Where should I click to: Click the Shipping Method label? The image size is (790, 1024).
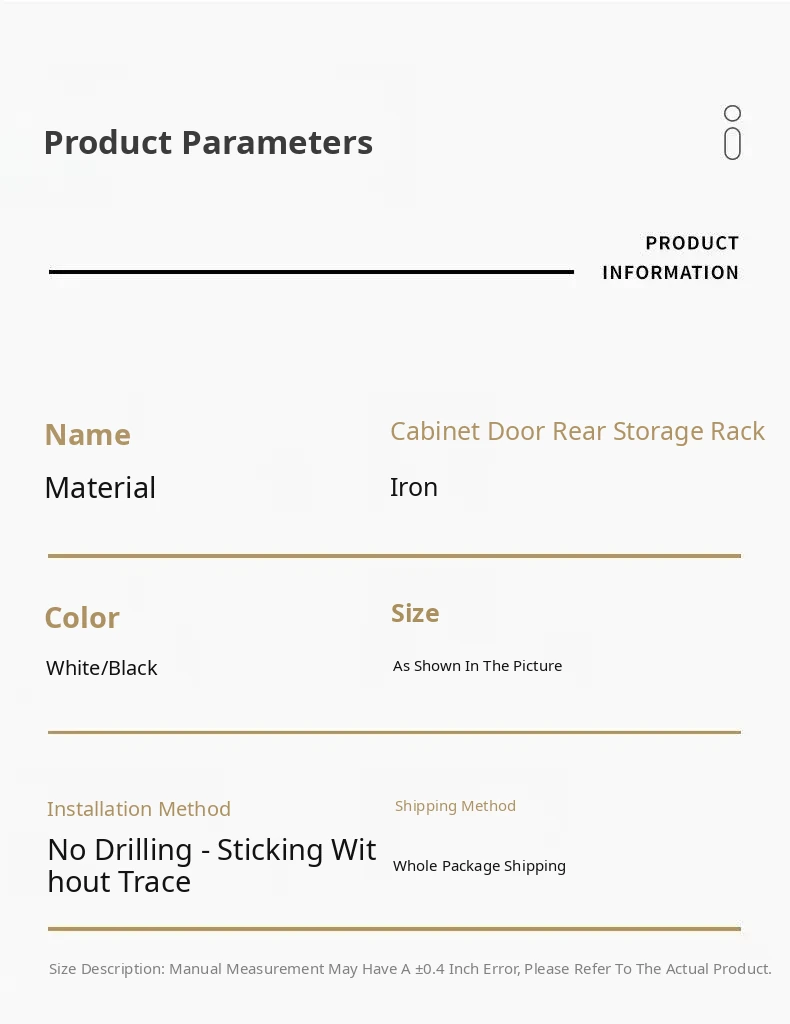click(455, 806)
